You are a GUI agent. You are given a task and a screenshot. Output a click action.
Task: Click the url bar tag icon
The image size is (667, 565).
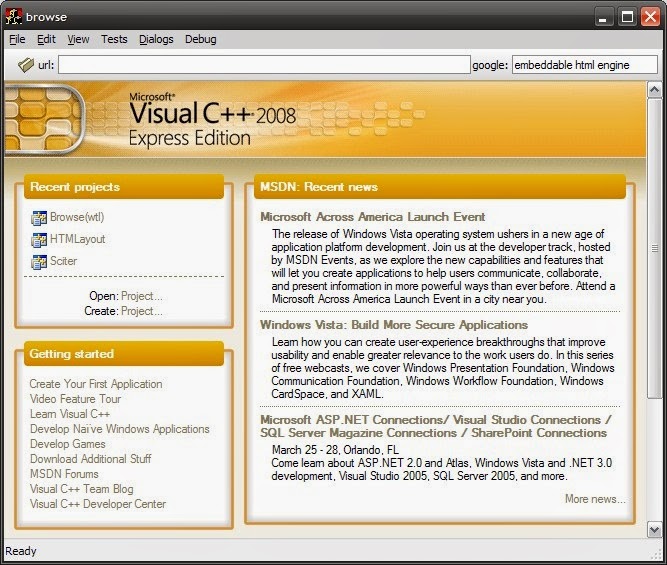(x=26, y=65)
